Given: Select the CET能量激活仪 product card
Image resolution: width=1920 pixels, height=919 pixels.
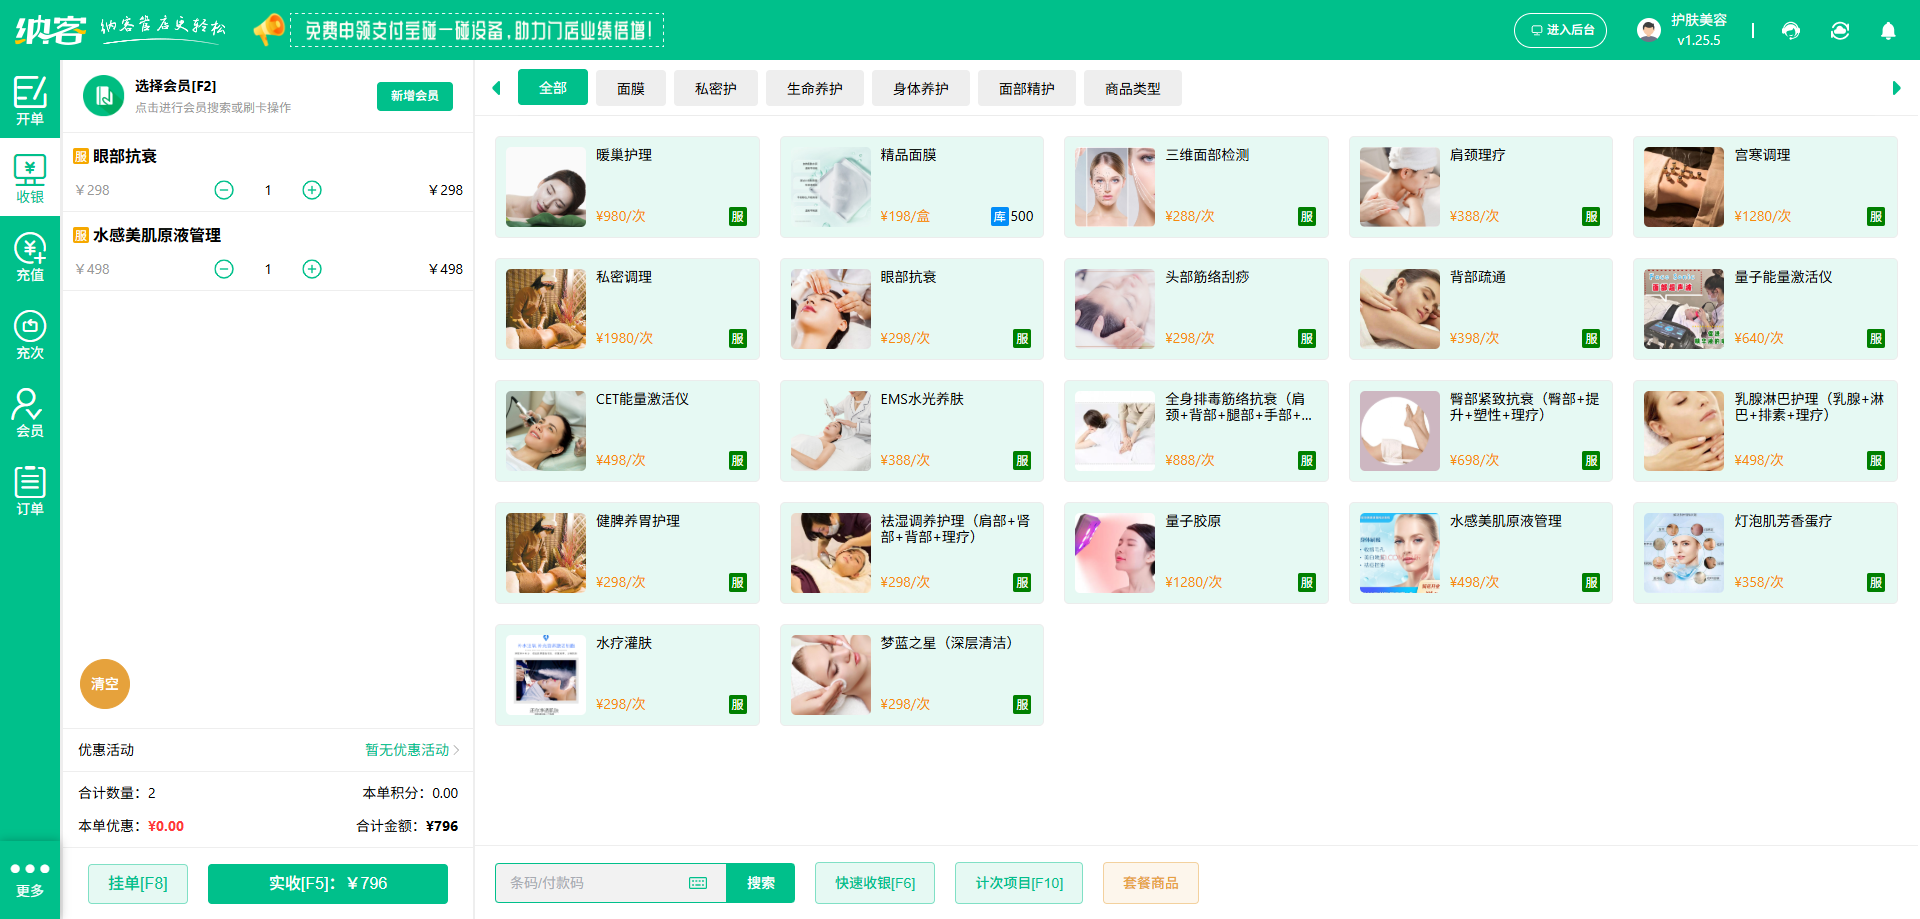Looking at the screenshot, I should (627, 431).
